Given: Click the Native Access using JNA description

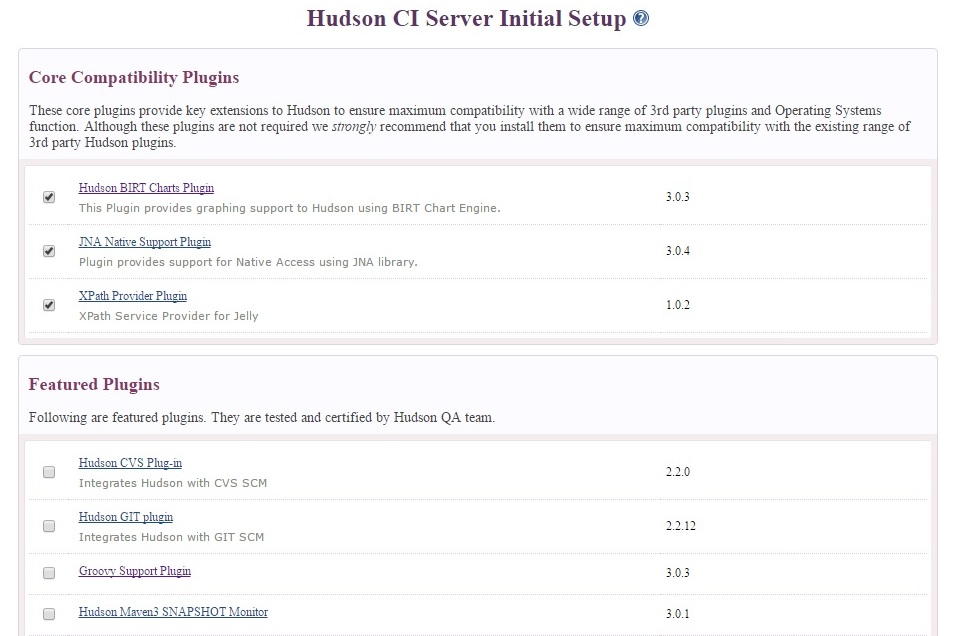Looking at the screenshot, I should pyautogui.click(x=248, y=262).
